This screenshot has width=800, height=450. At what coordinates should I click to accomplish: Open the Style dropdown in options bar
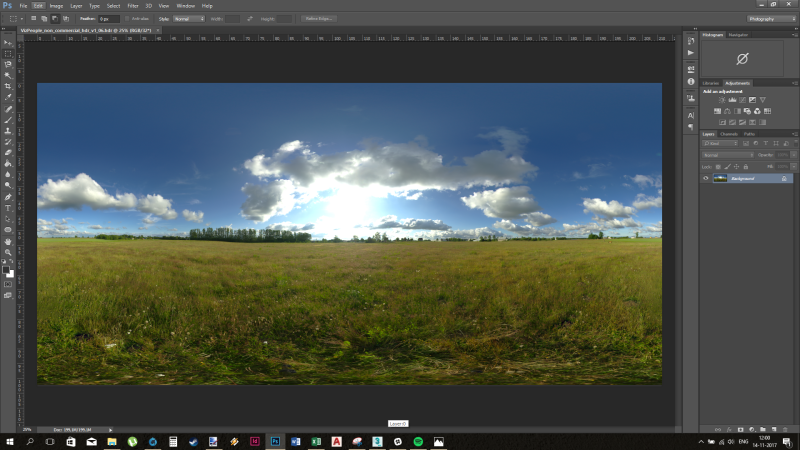[188, 18]
